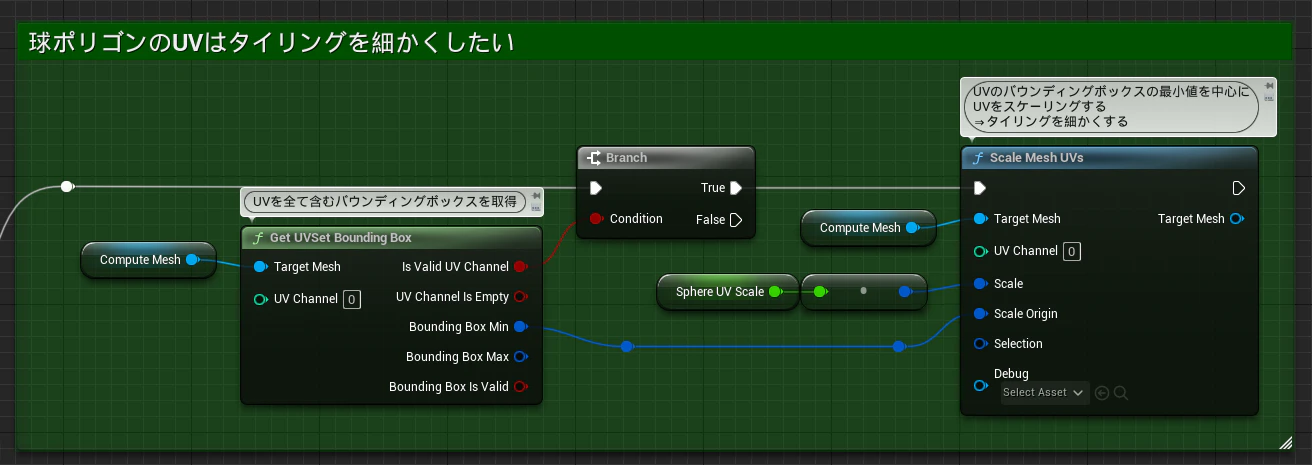Image resolution: width=1312 pixels, height=465 pixels.
Task: Click UV Channel pin on Scale Mesh UVs
Action: (x=980, y=251)
